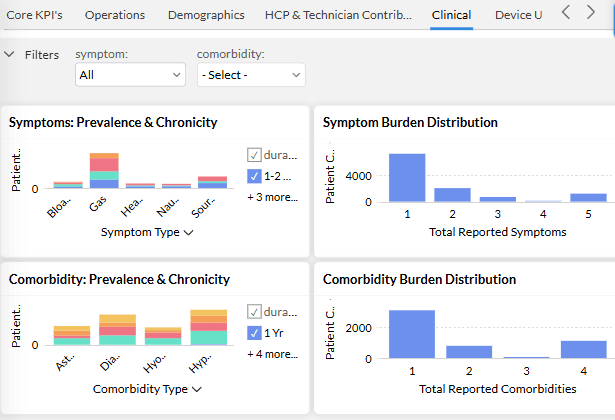Click 'Total Reported Symptoms' axis label
The width and height of the screenshot is (615, 420).
(497, 232)
